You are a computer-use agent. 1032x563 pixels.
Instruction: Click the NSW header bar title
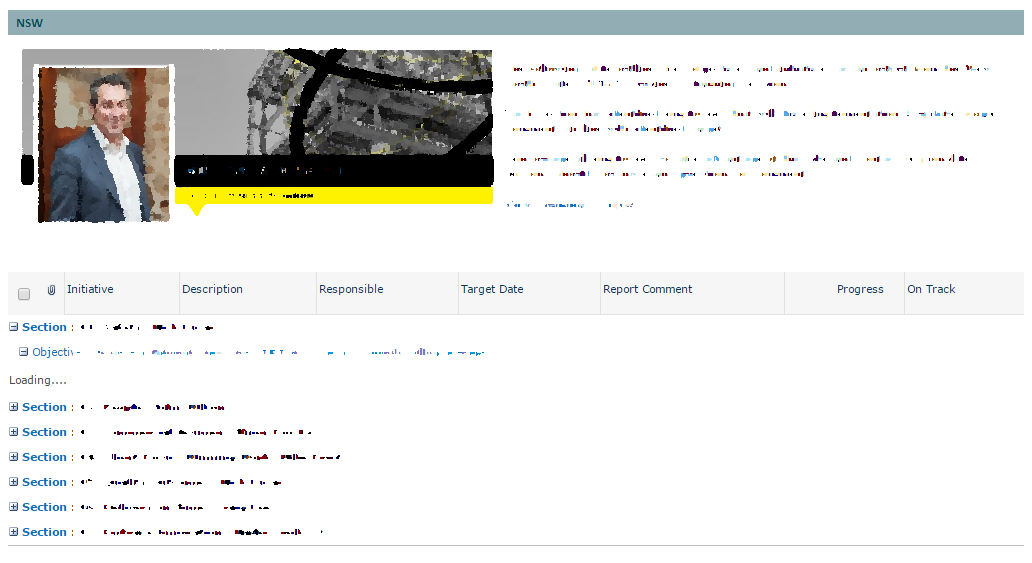[30, 23]
